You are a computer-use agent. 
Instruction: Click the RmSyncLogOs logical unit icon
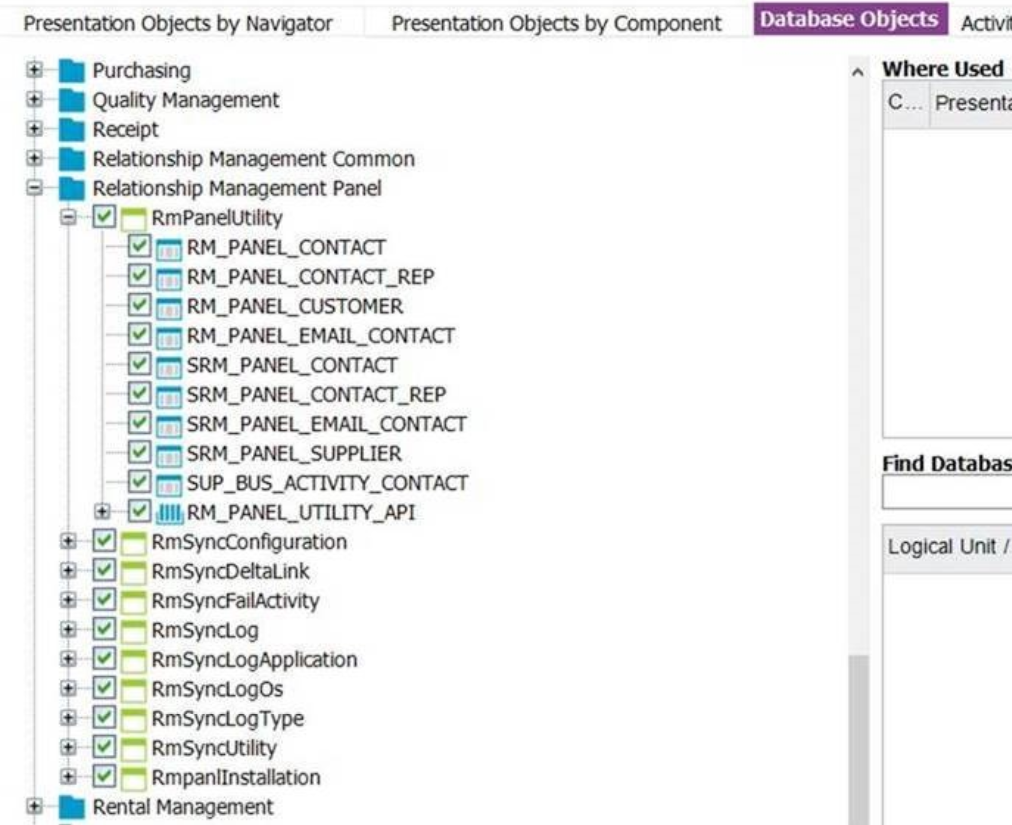pyautogui.click(x=134, y=690)
